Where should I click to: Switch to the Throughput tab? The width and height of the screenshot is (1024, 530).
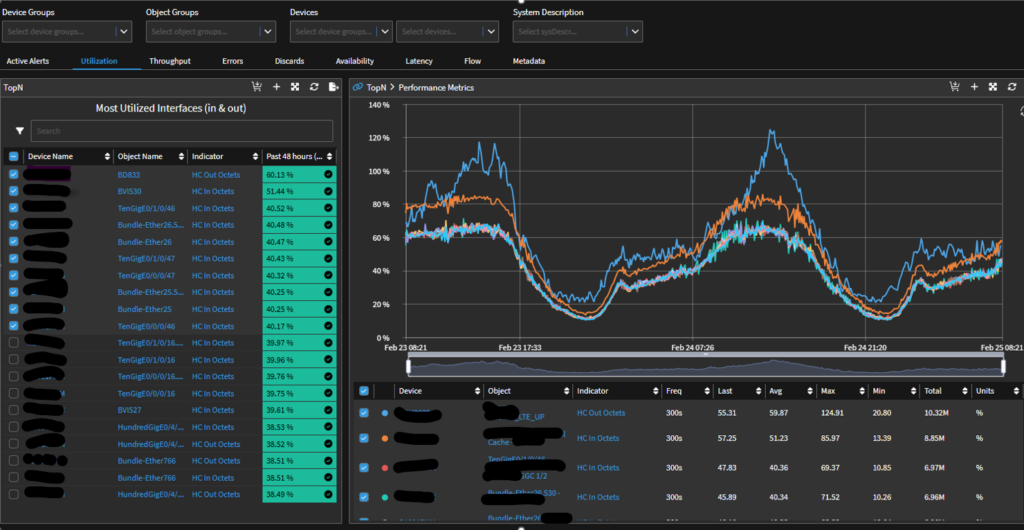[170, 61]
